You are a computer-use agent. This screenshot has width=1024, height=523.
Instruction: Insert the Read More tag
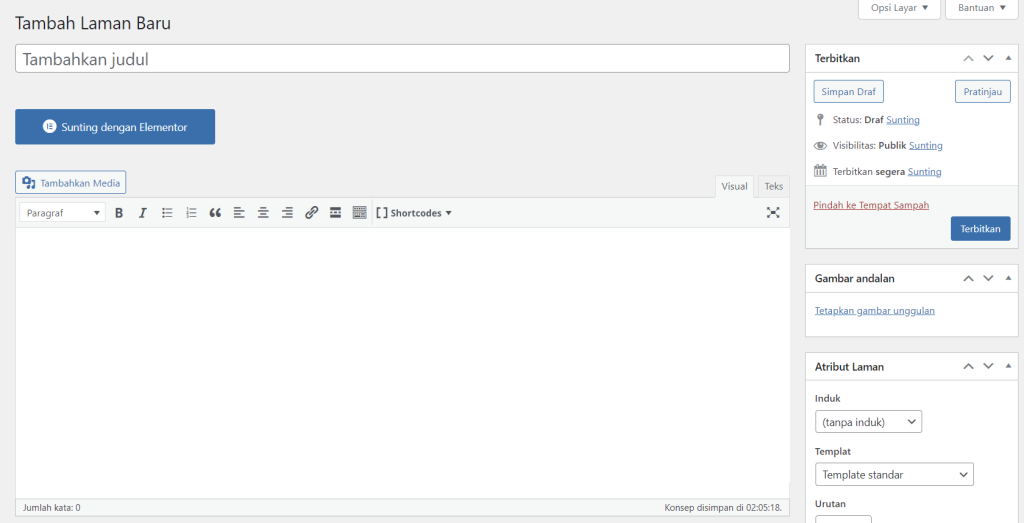[x=335, y=213]
